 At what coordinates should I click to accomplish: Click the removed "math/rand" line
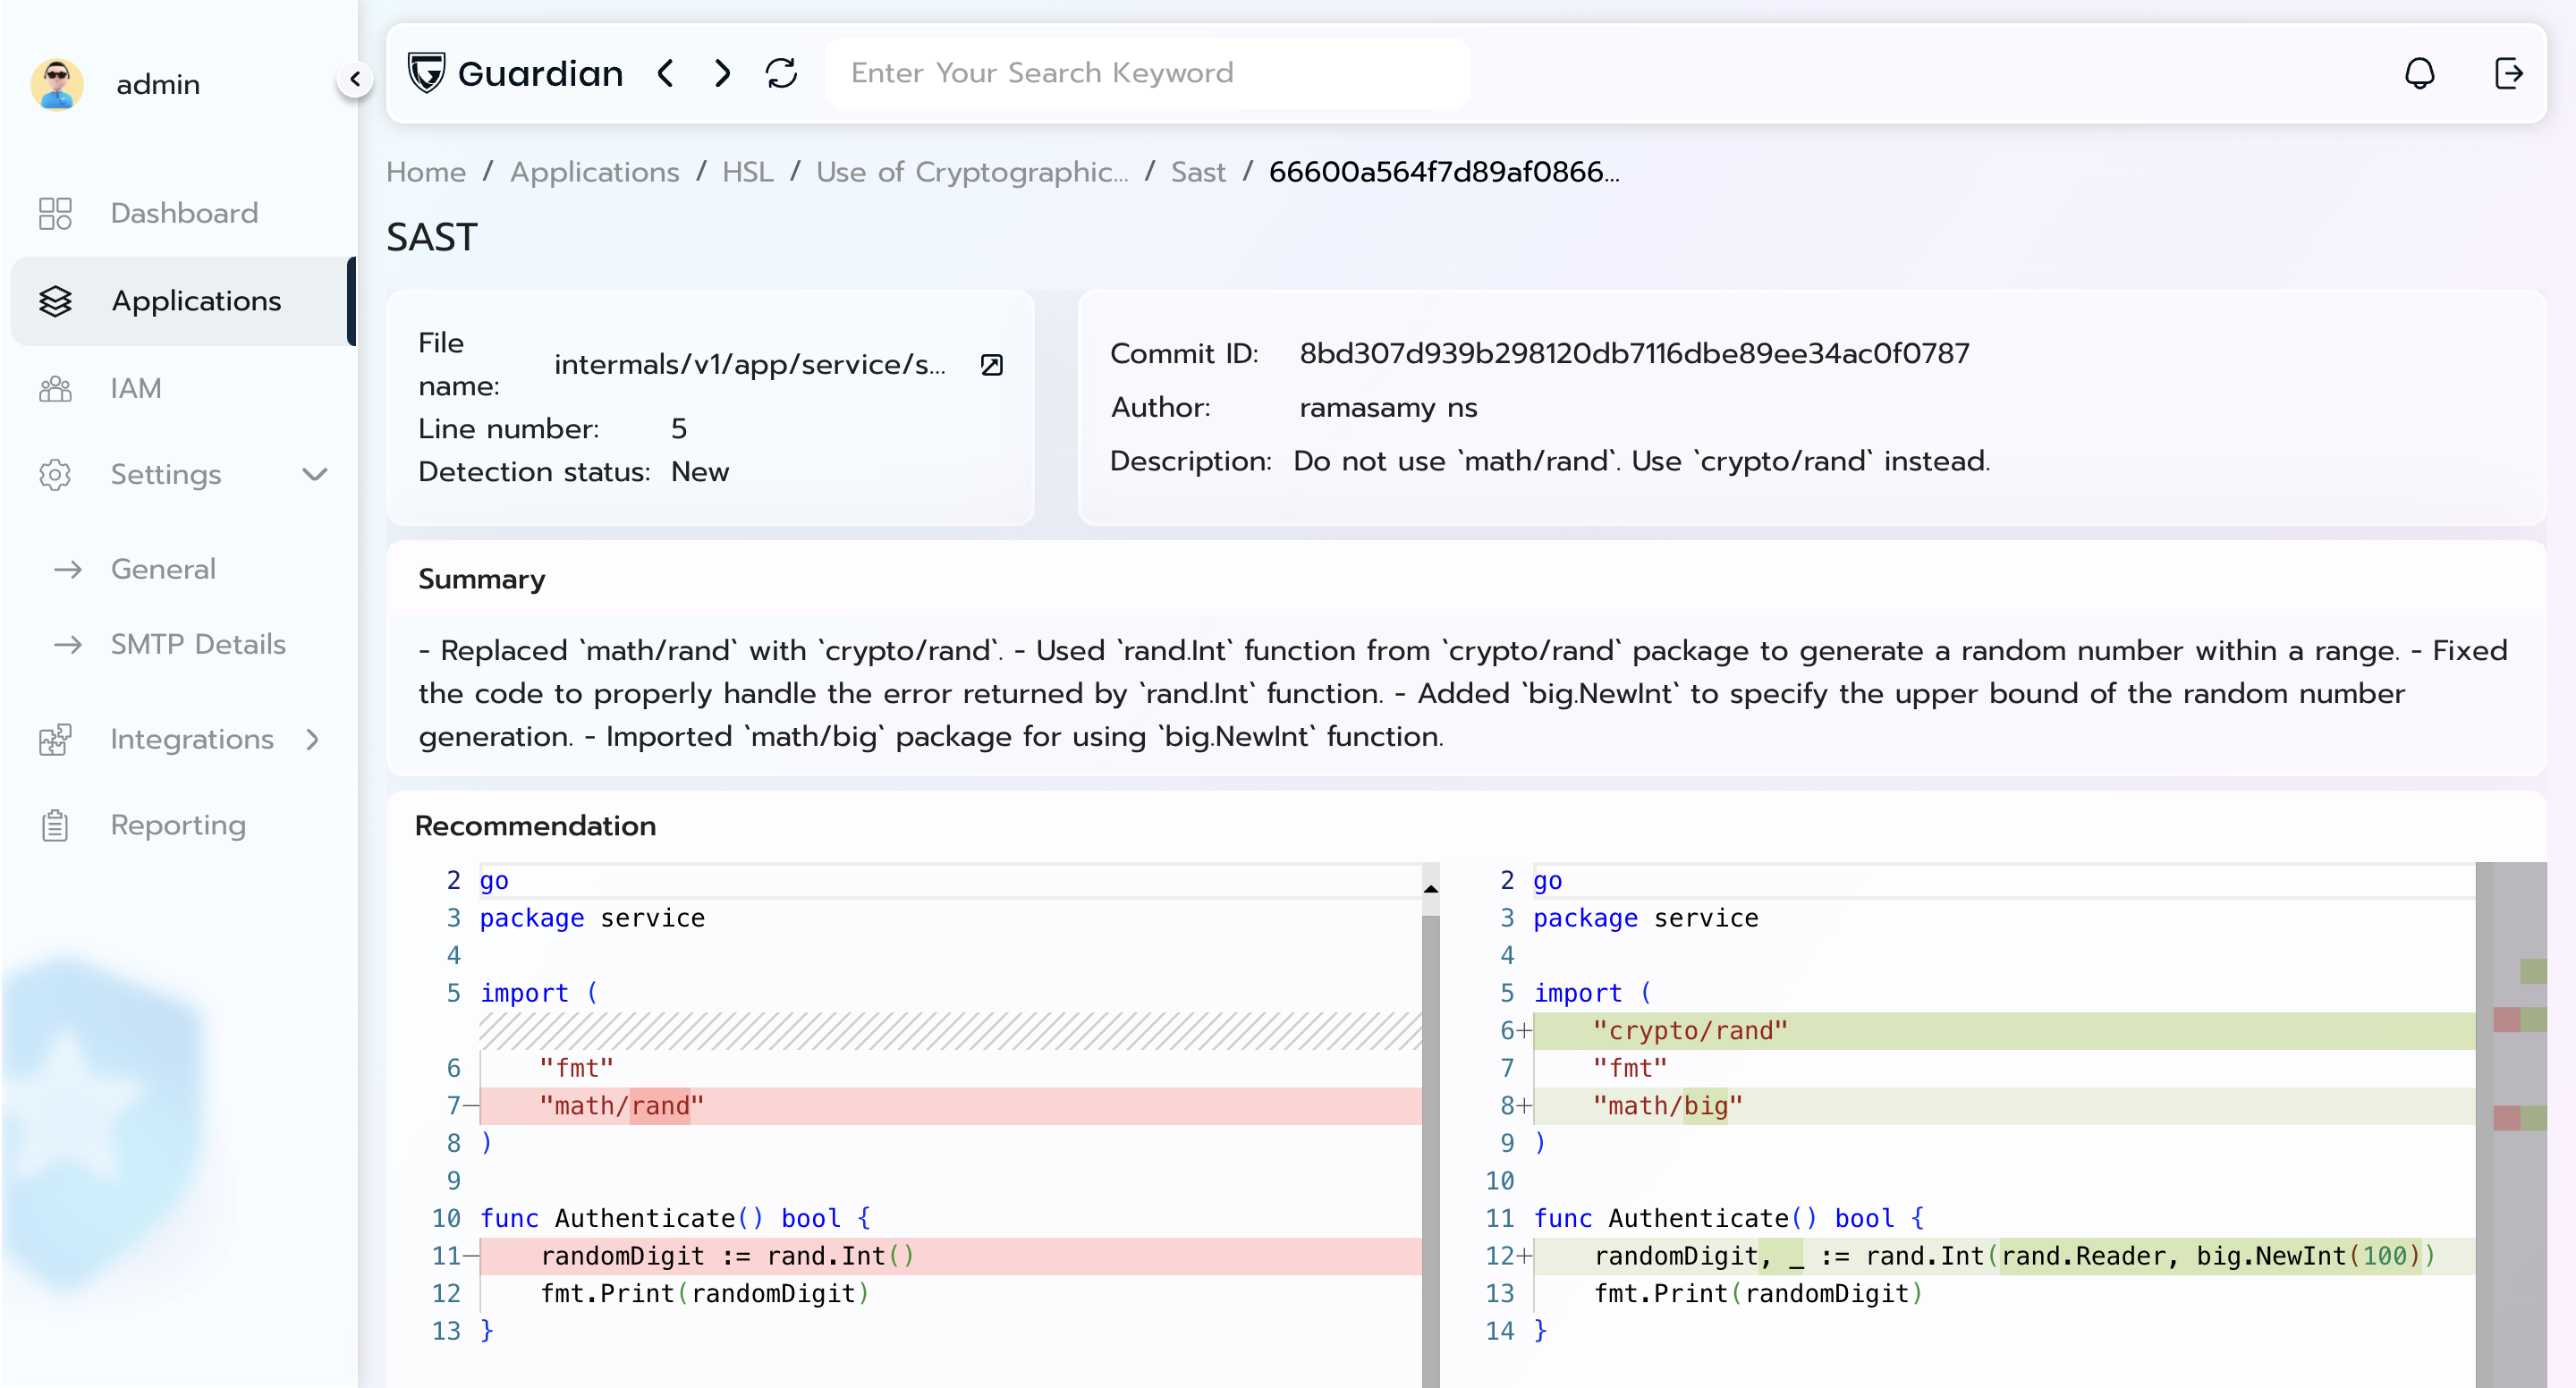(x=950, y=1106)
